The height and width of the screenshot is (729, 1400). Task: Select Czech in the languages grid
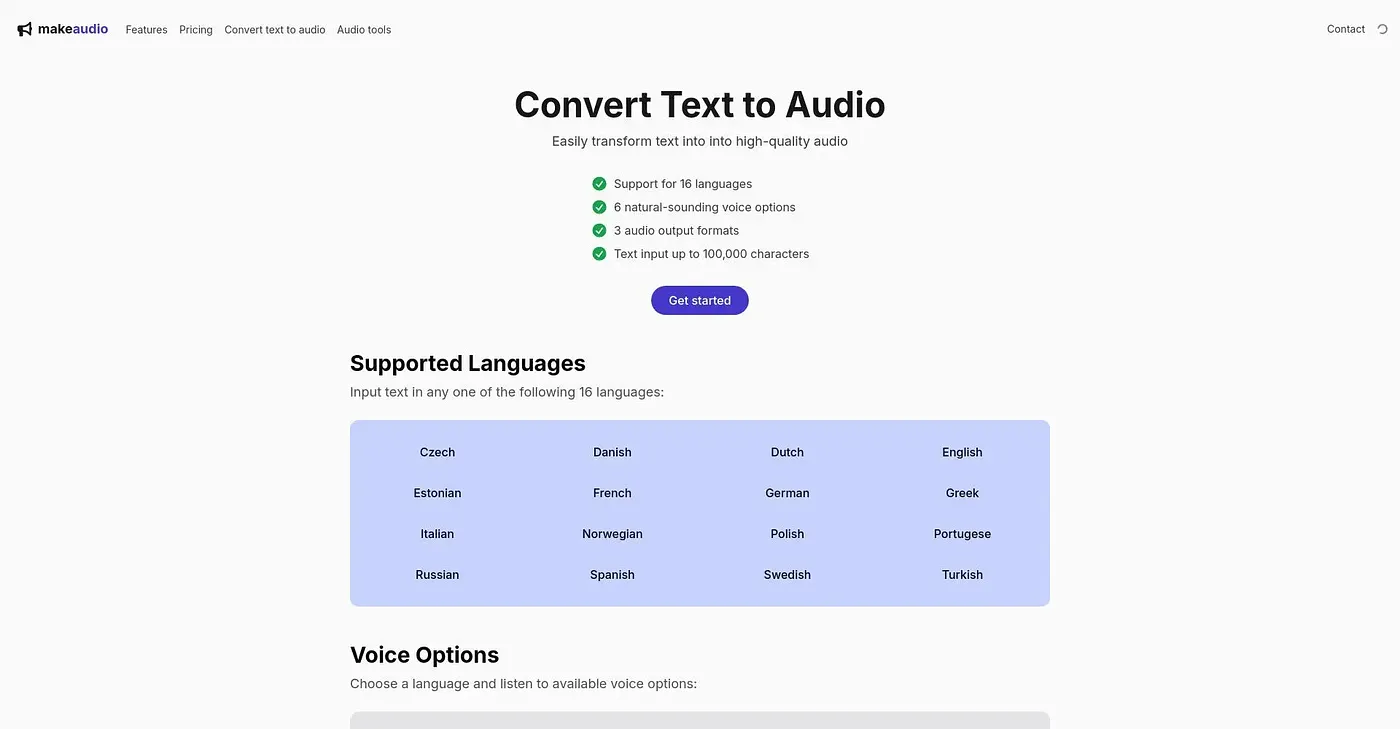pos(437,452)
